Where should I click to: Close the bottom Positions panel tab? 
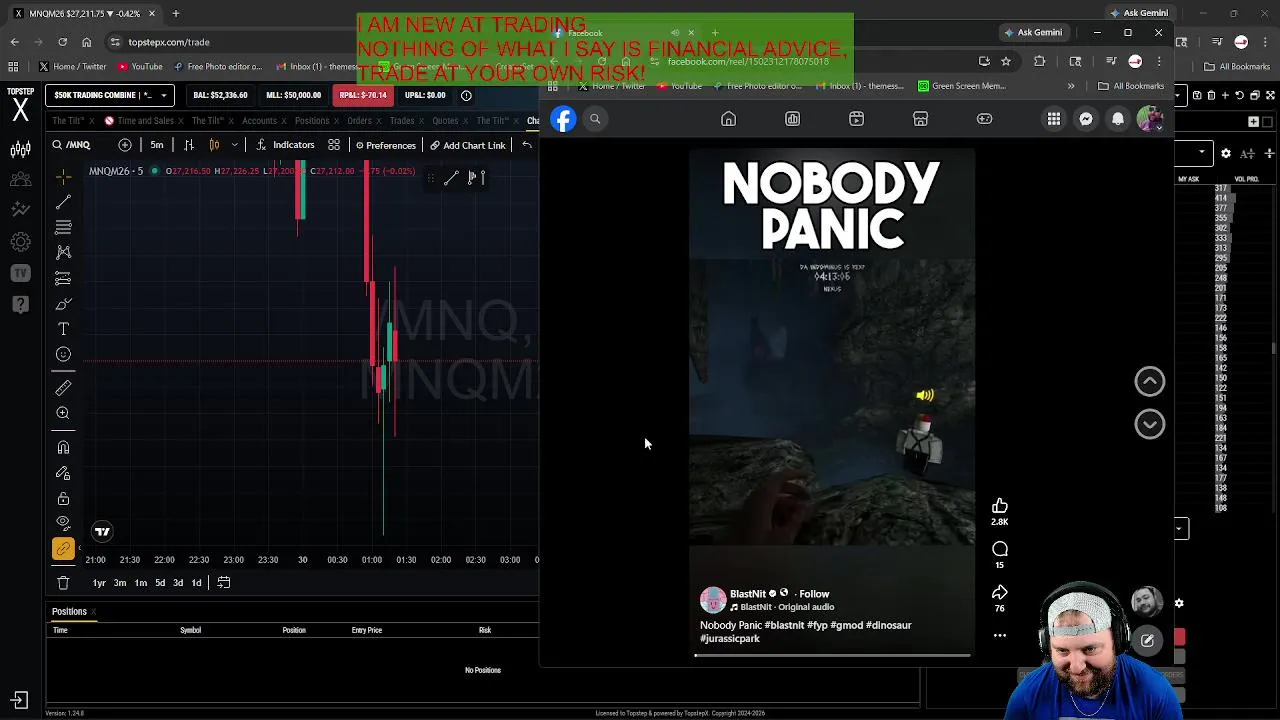[x=93, y=612]
